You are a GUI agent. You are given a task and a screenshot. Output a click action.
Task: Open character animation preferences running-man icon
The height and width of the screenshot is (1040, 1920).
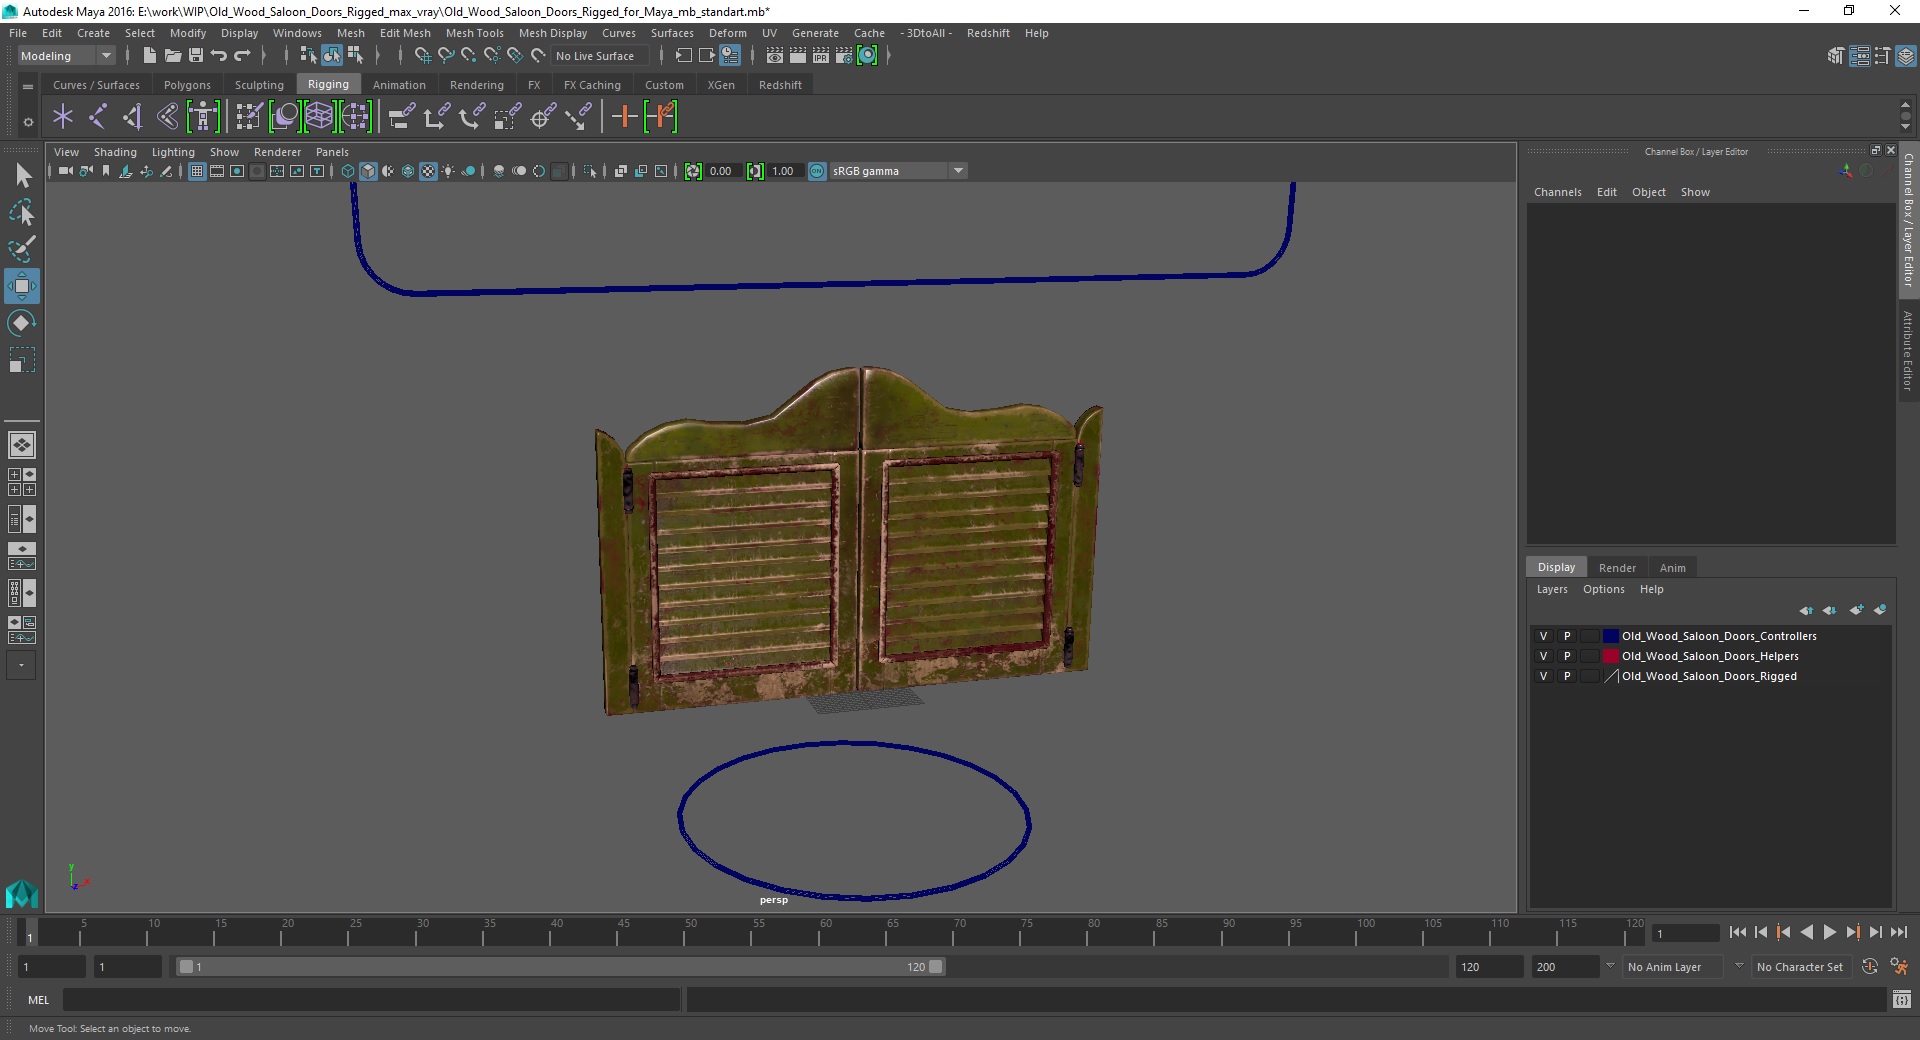(x=1899, y=967)
